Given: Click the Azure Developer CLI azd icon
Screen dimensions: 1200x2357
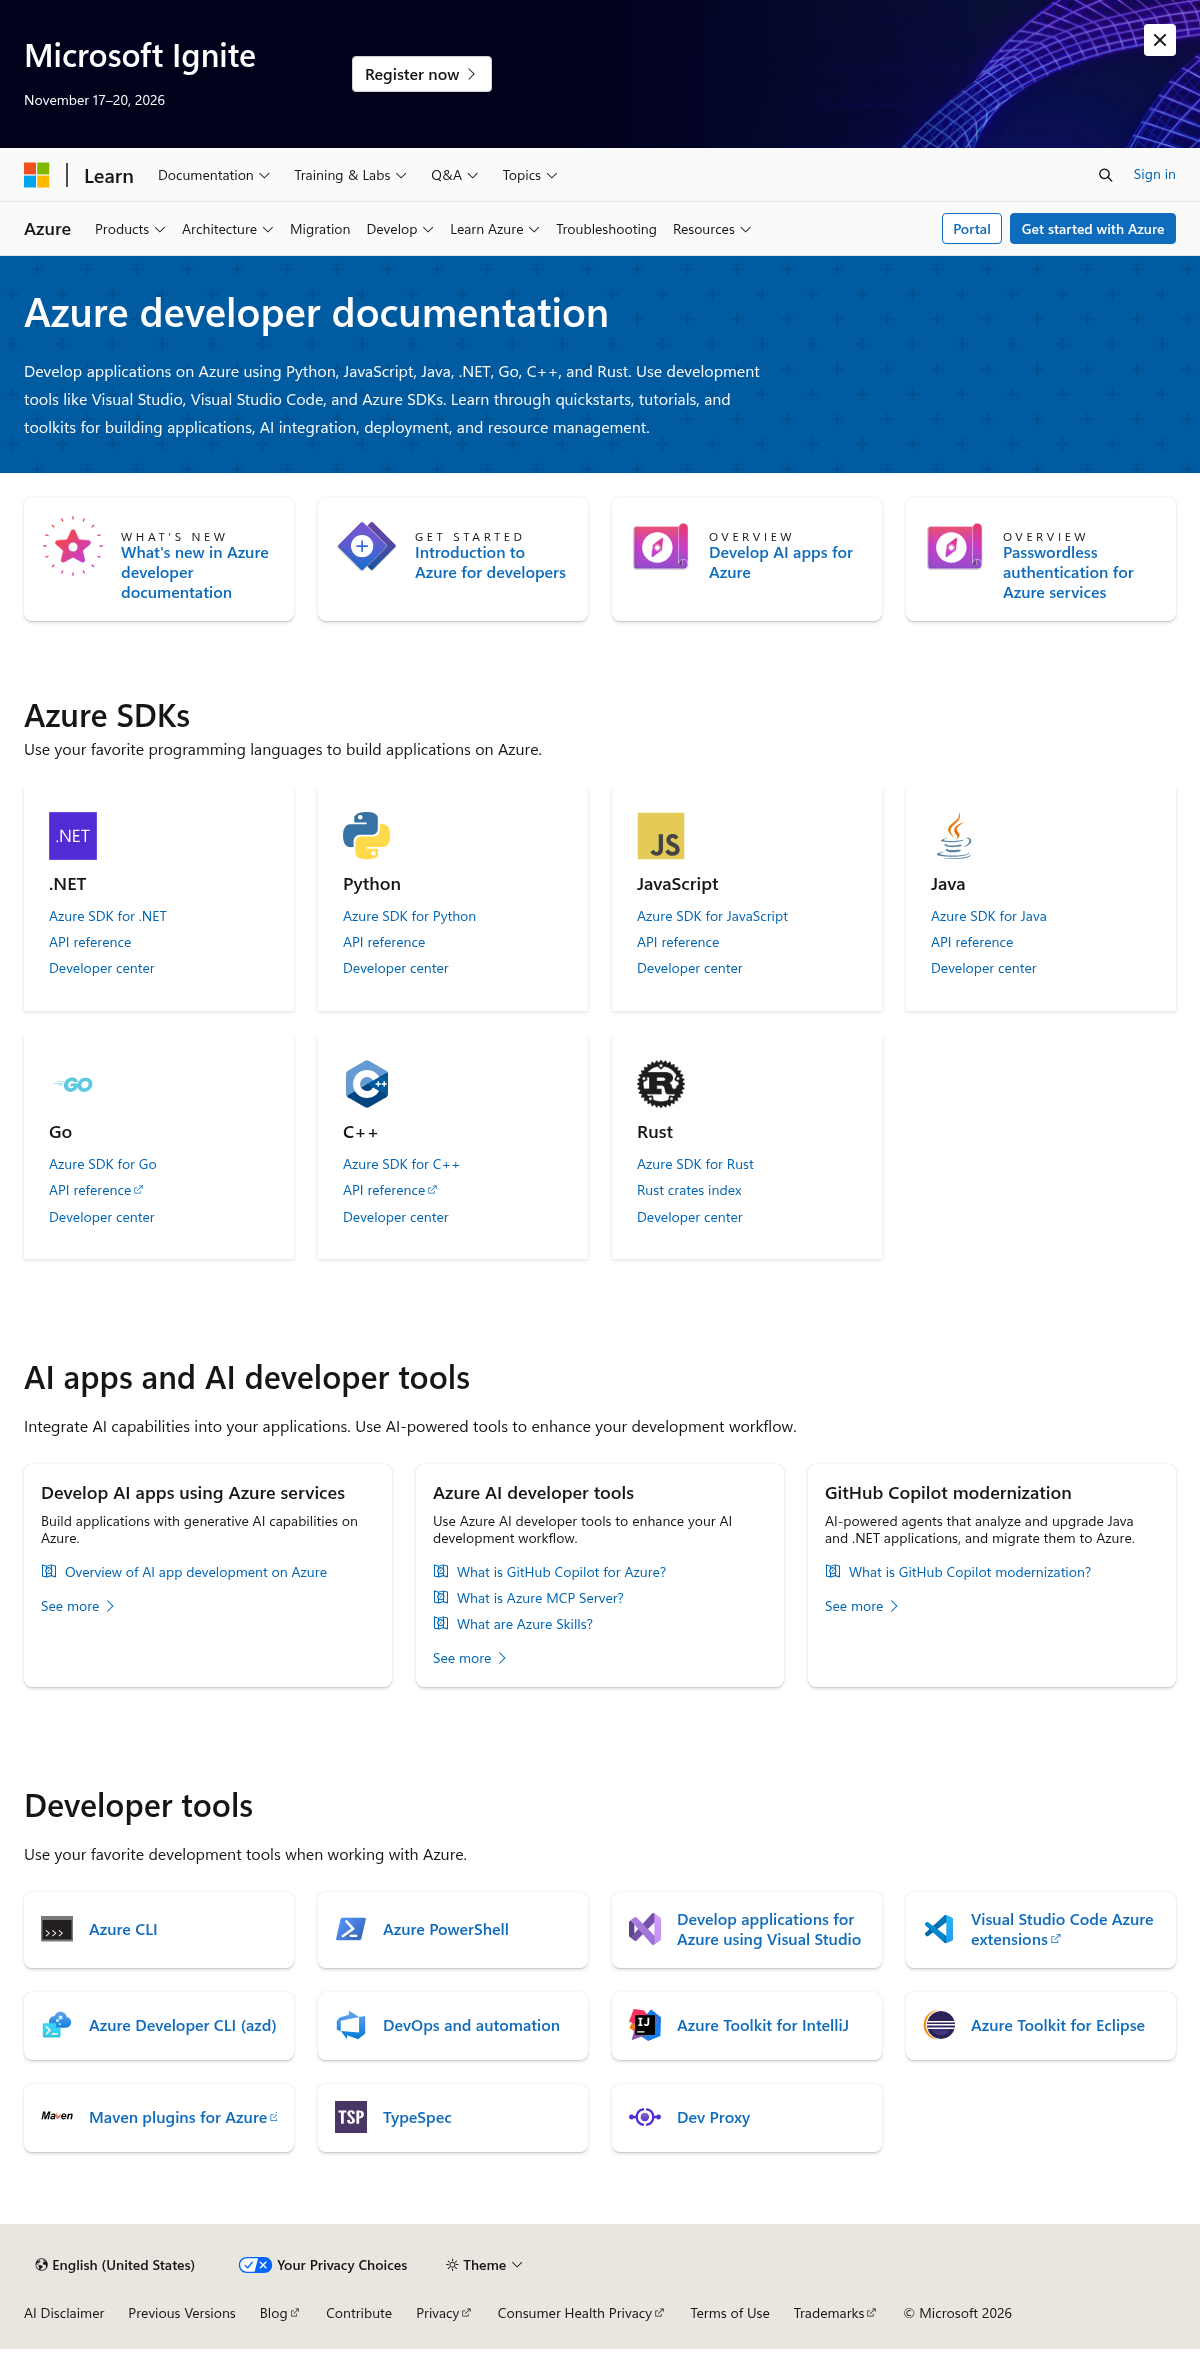Looking at the screenshot, I should pyautogui.click(x=57, y=2025).
